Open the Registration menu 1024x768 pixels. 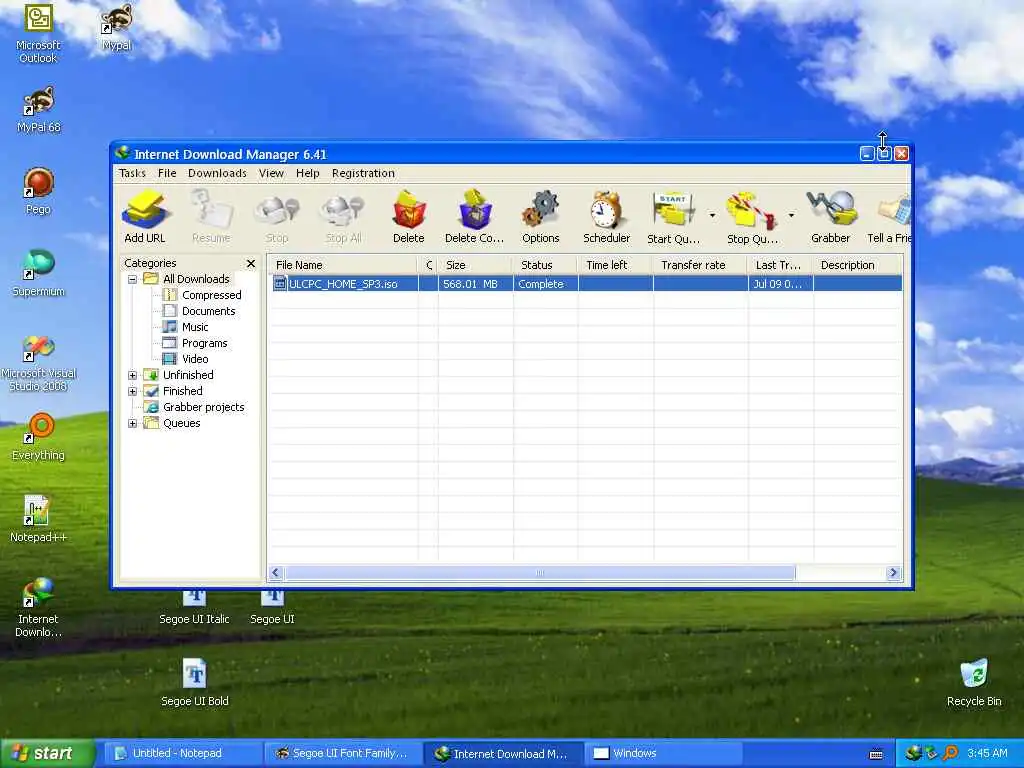pyautogui.click(x=363, y=173)
